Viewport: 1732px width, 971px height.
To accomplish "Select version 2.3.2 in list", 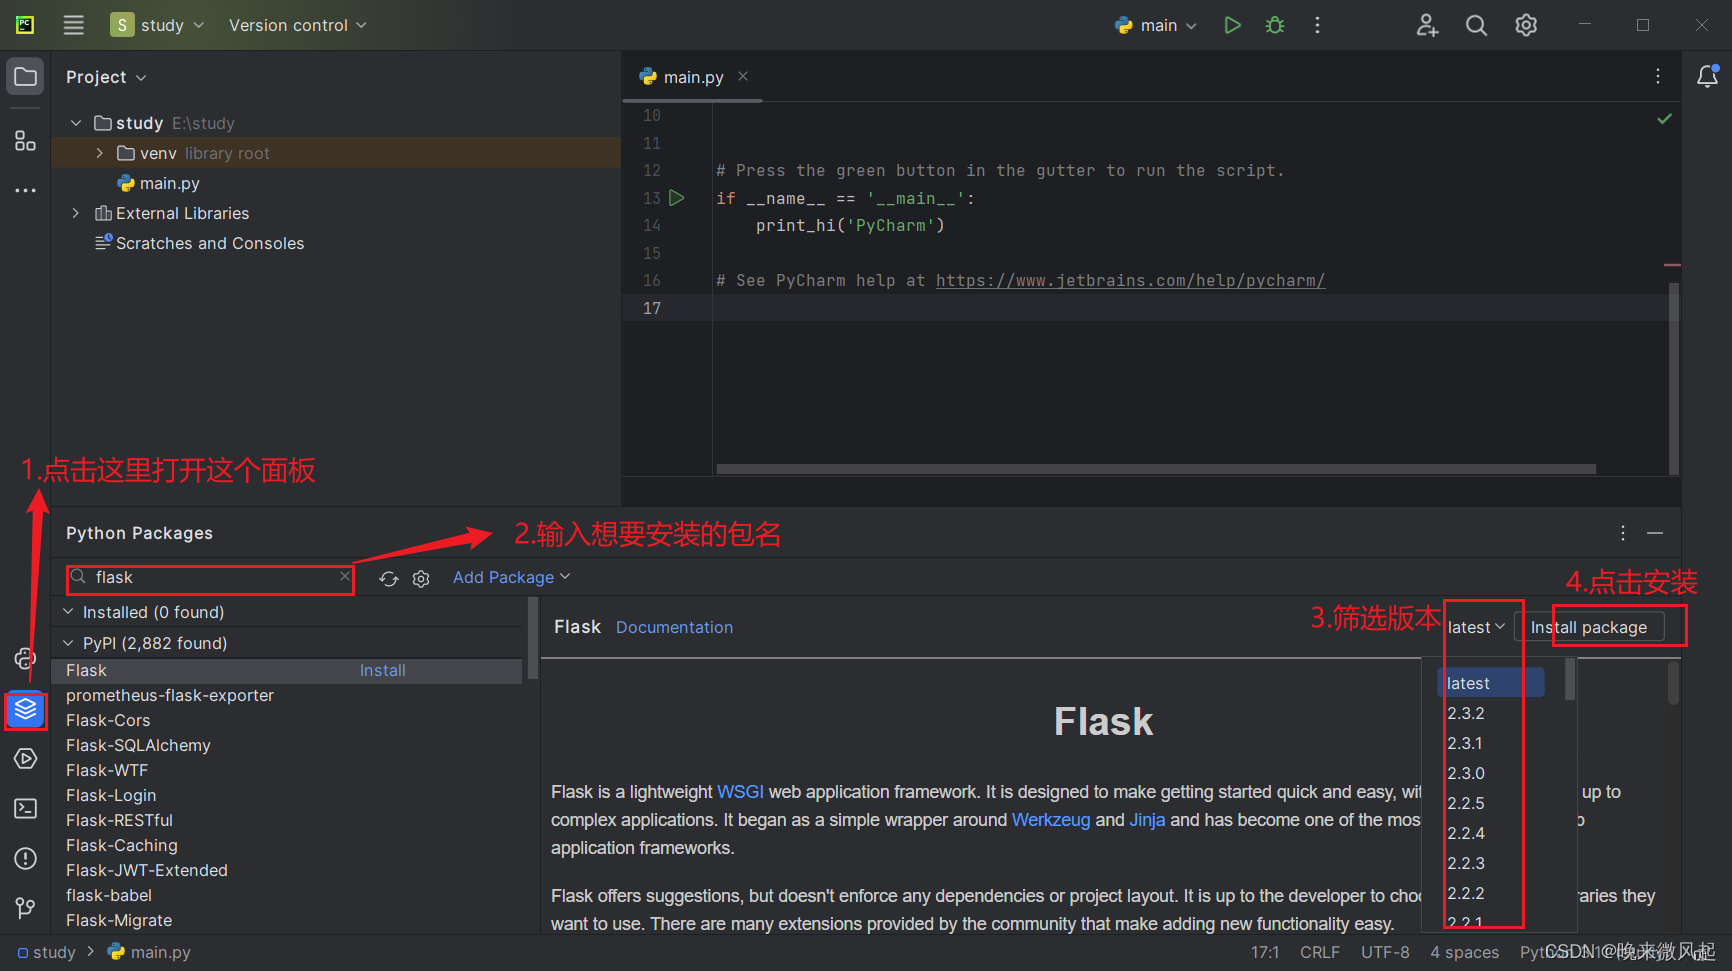I will click(1466, 713).
